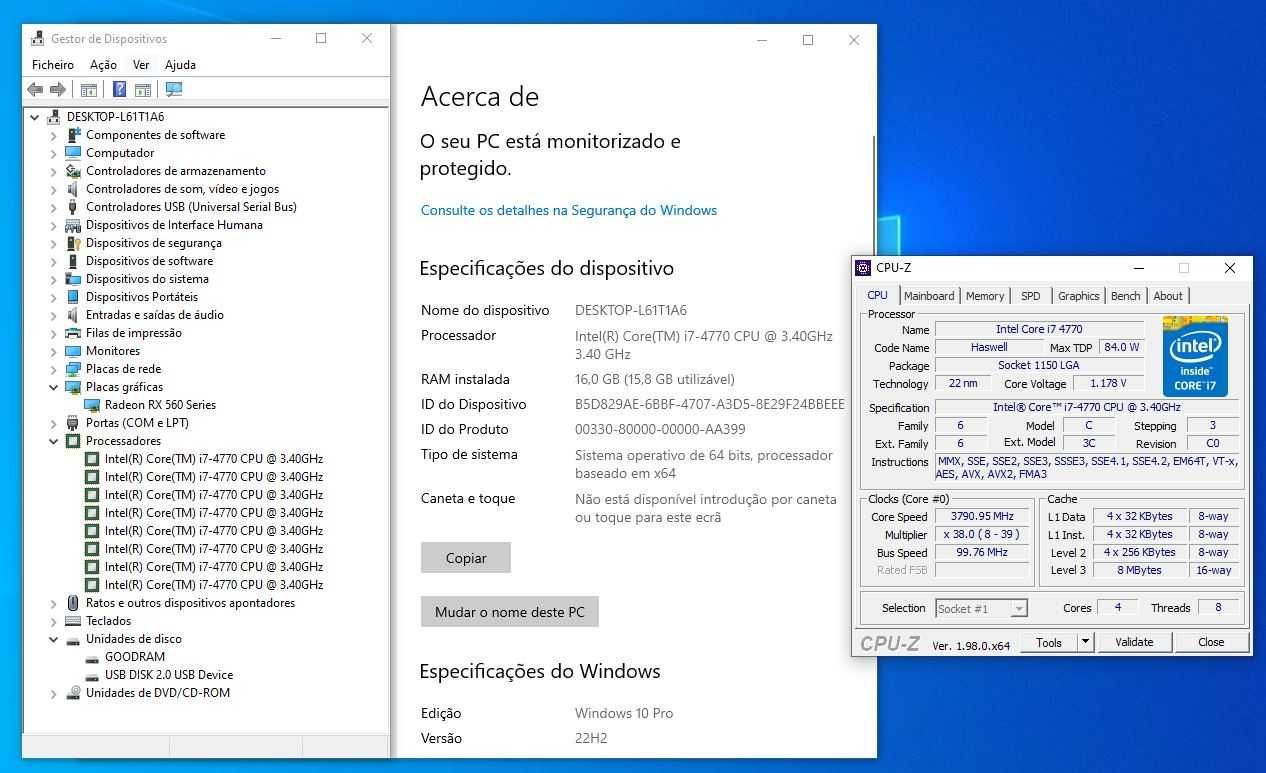Click the Copiar button
This screenshot has width=1266, height=773.
point(466,558)
